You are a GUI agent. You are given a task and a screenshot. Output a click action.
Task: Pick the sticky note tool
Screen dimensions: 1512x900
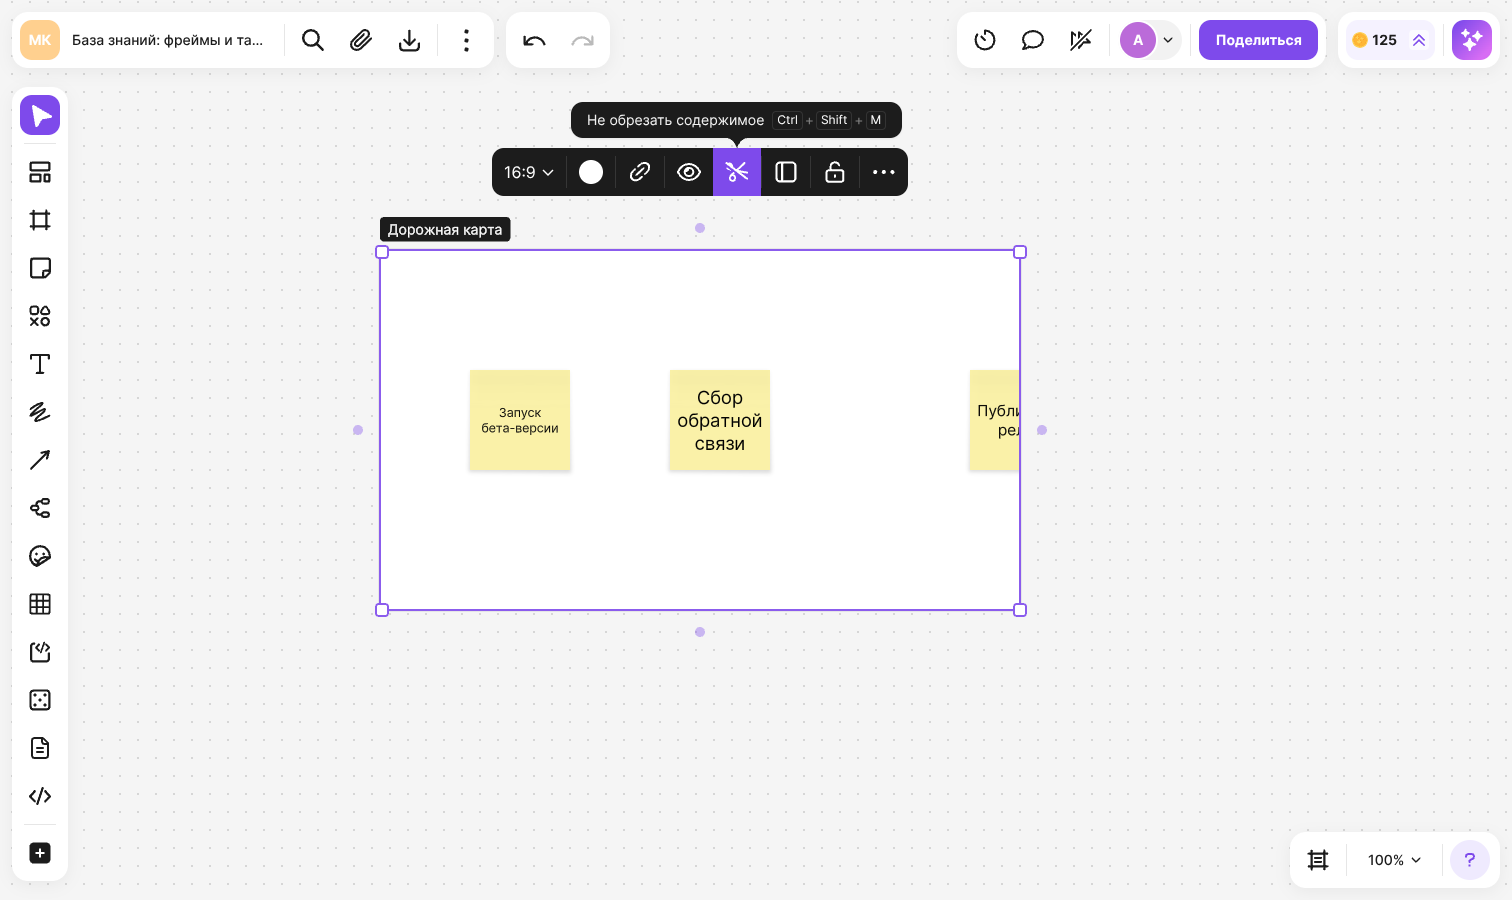[40, 268]
